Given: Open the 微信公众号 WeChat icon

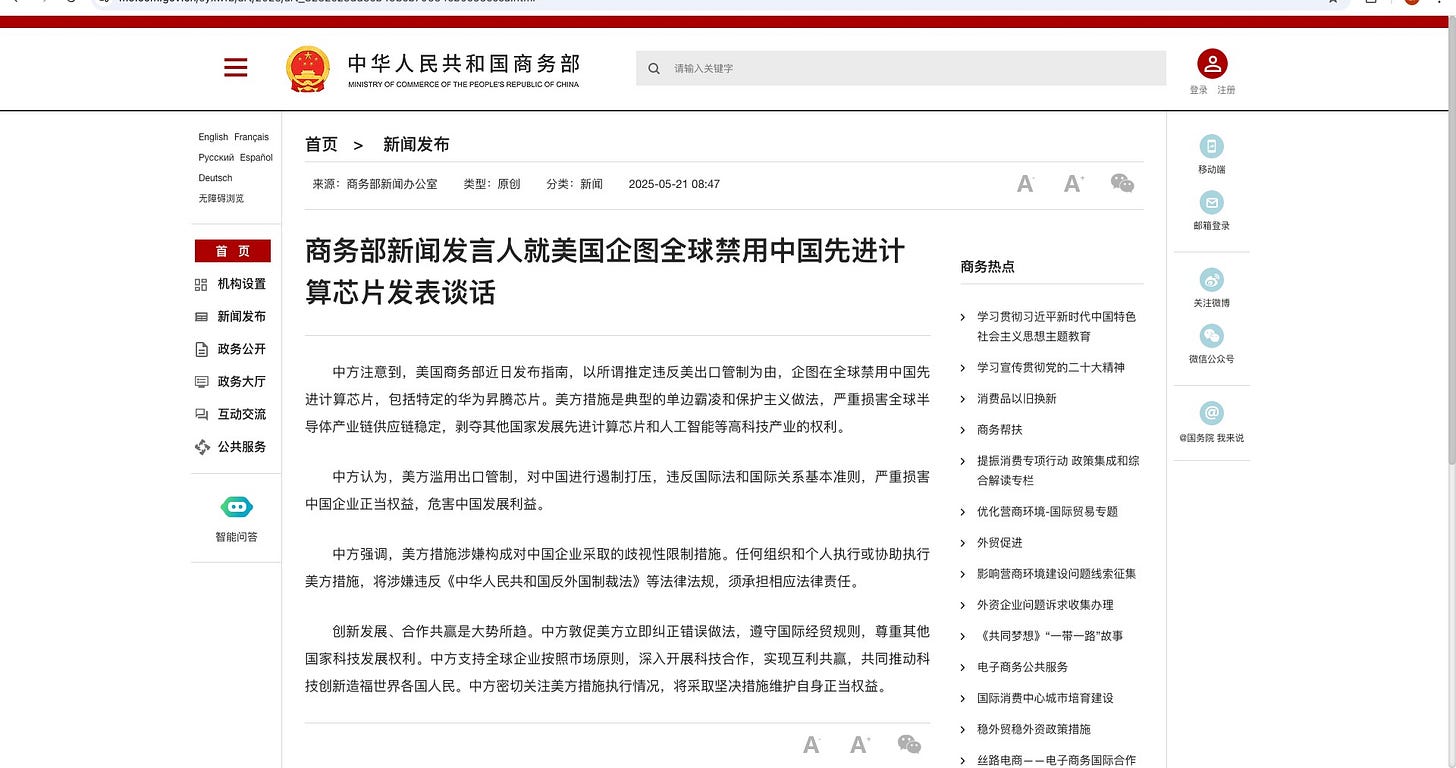Looking at the screenshot, I should click(1212, 336).
